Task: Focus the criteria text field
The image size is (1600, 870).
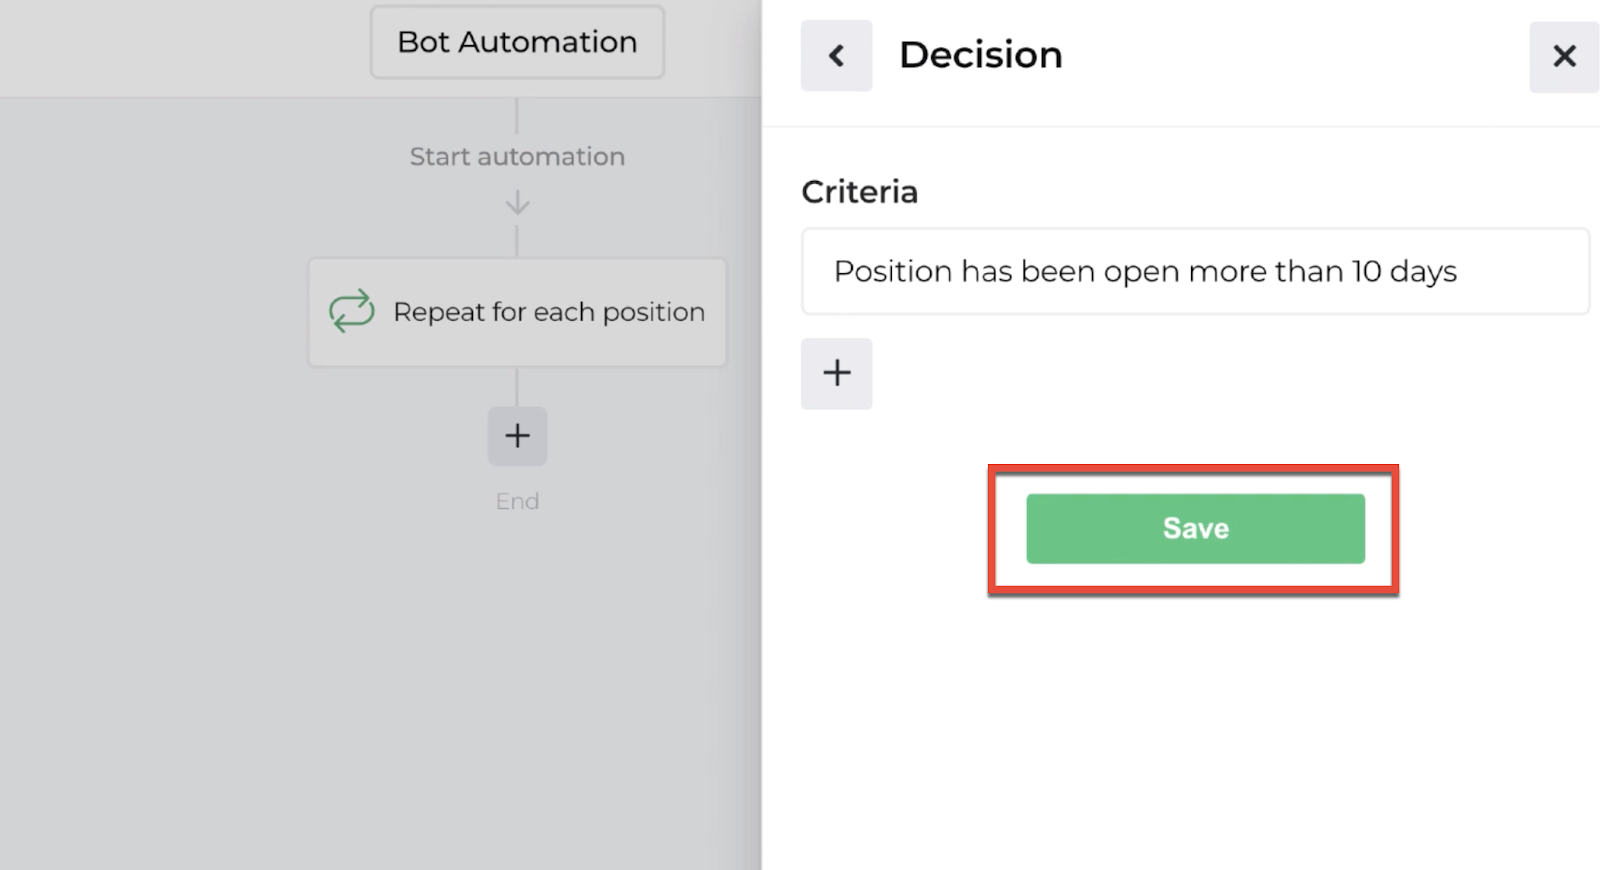Action: pos(1195,272)
